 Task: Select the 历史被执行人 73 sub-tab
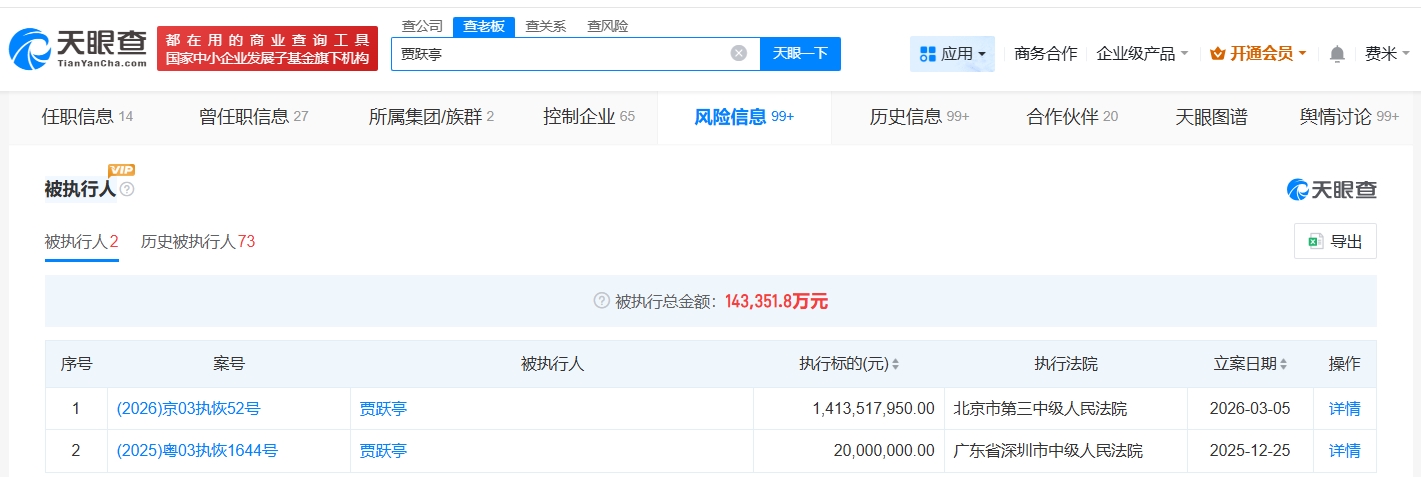coord(198,242)
